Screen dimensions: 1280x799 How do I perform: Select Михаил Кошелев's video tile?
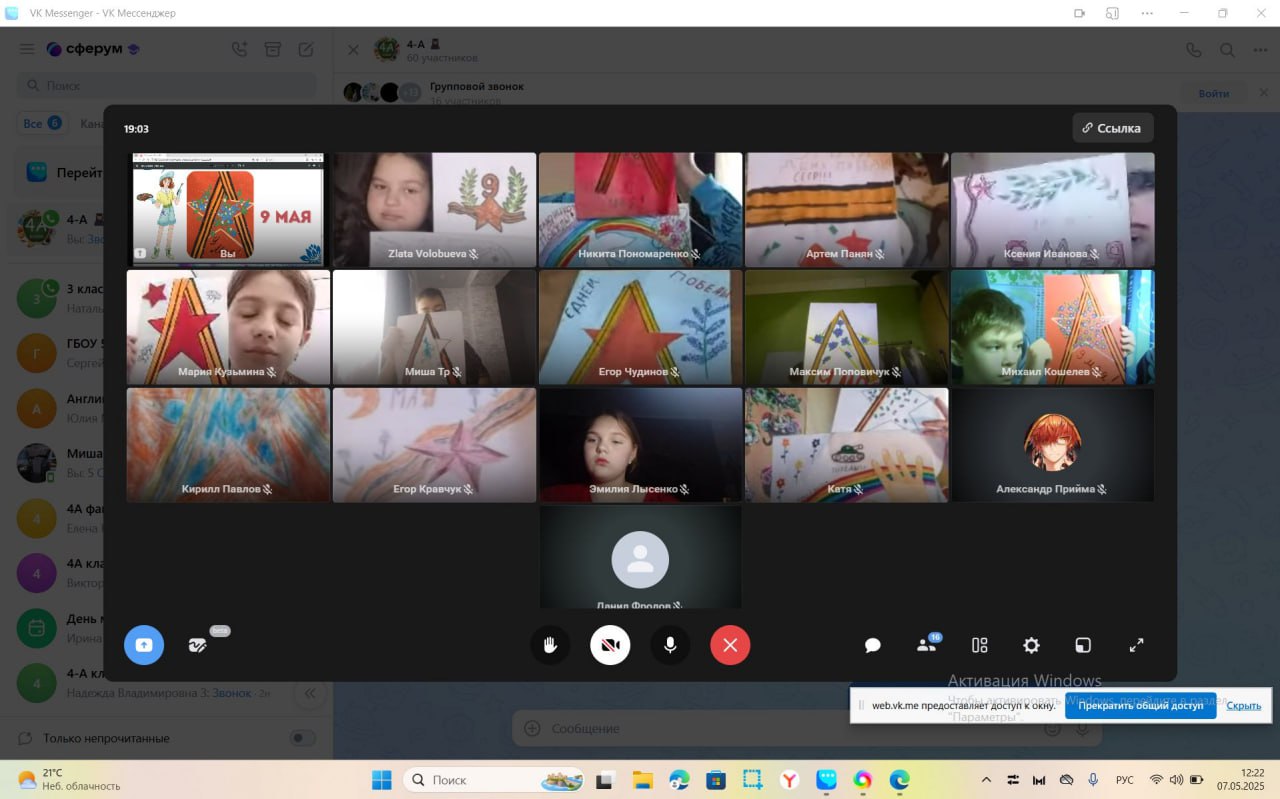pos(1052,327)
